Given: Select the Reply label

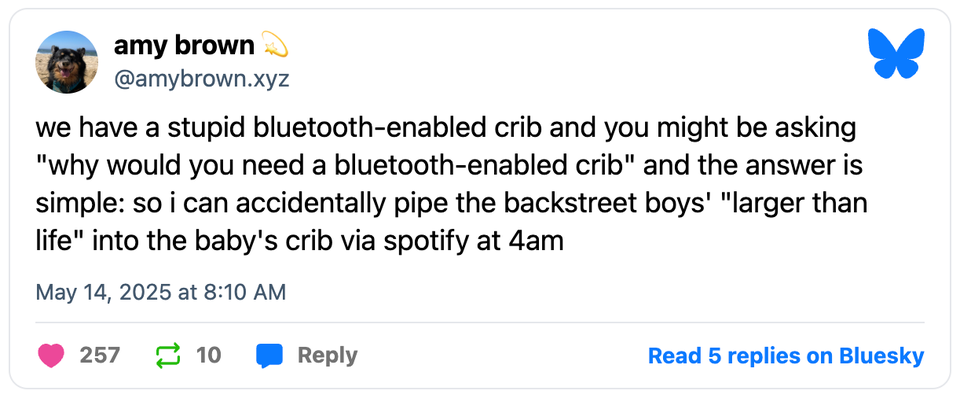Looking at the screenshot, I should [328, 356].
